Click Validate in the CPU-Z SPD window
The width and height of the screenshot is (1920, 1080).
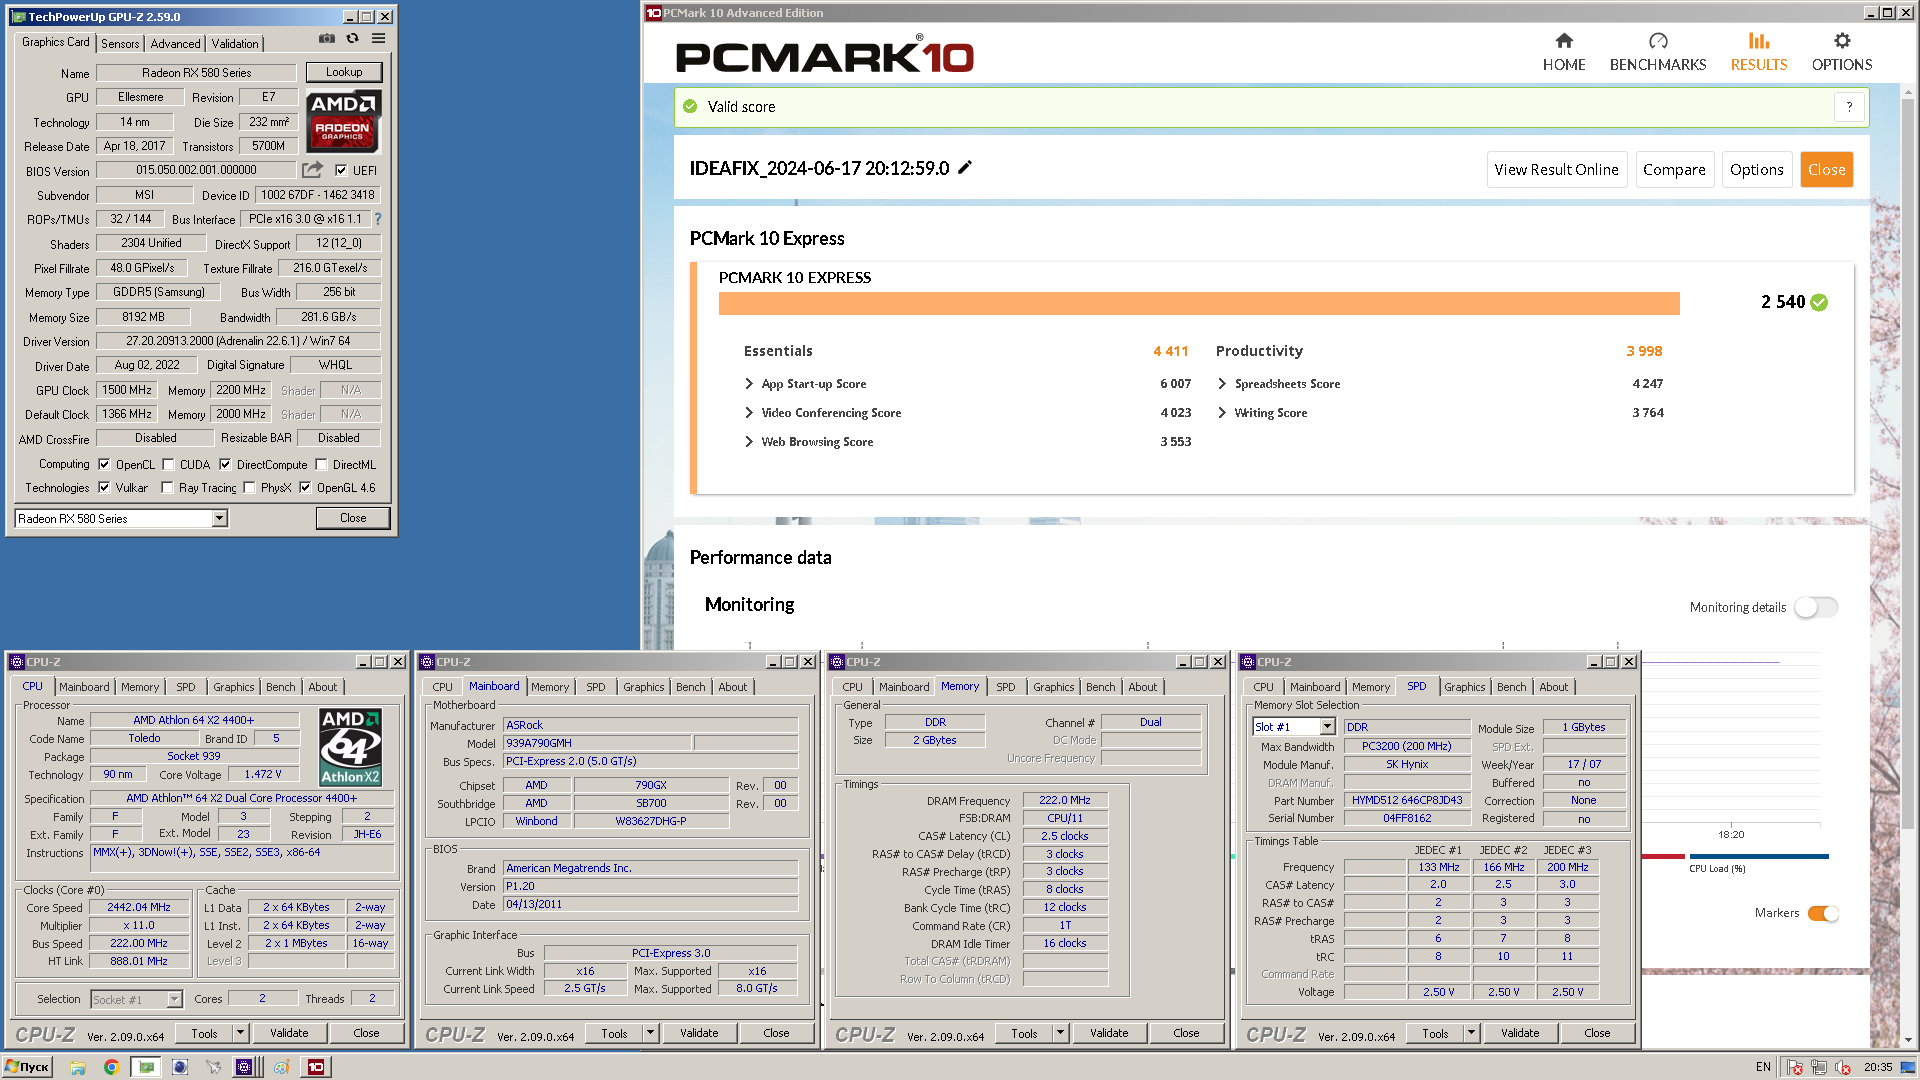point(1520,1033)
